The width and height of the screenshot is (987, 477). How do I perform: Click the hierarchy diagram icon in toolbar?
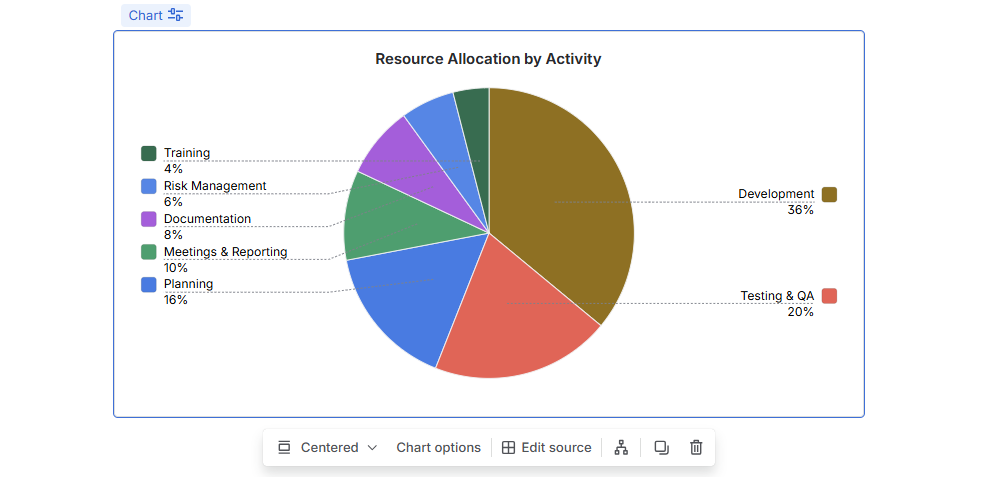tap(621, 448)
